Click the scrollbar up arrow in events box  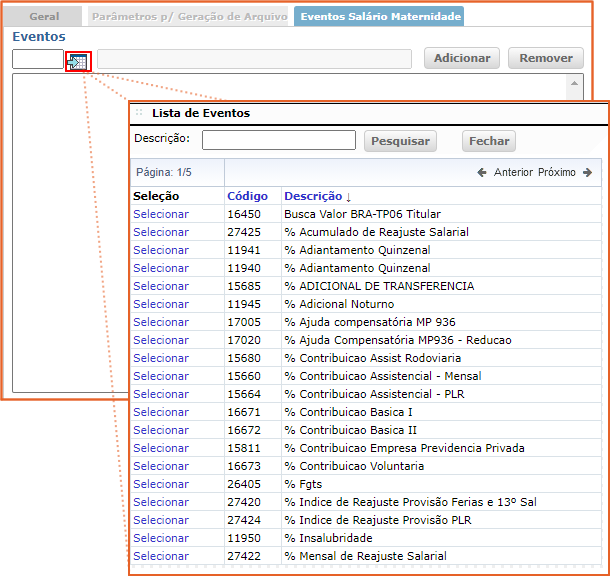(x=574, y=86)
